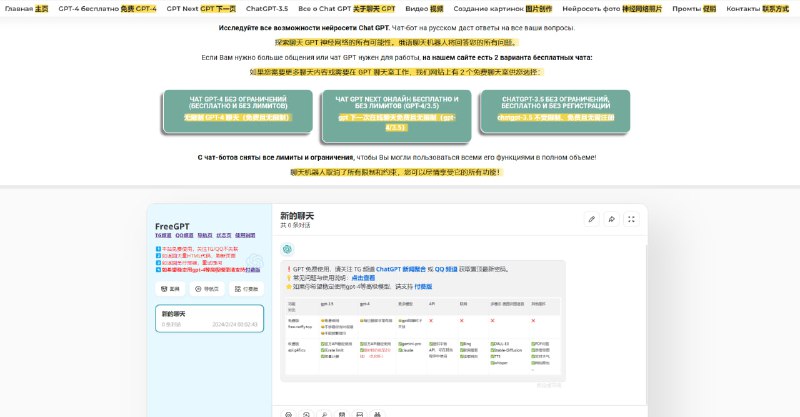
Task: Open the TG频道 link under FreeGPT
Action: click(163, 235)
